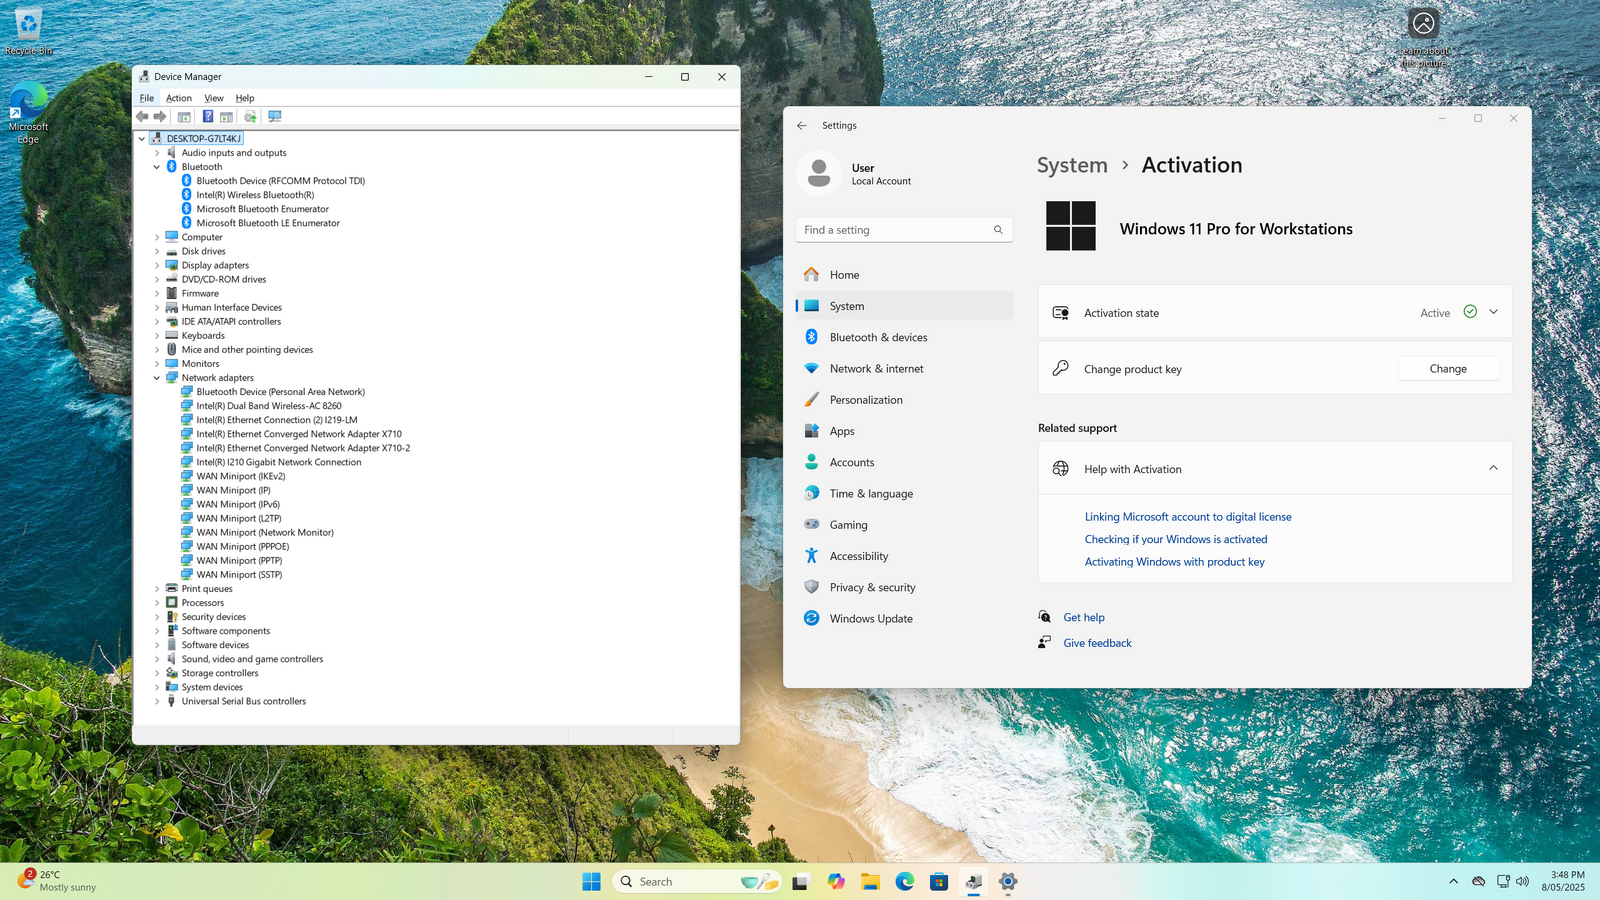Screen dimensions: 1600x900
Task: Open the Windows Start button
Action: [x=592, y=881]
